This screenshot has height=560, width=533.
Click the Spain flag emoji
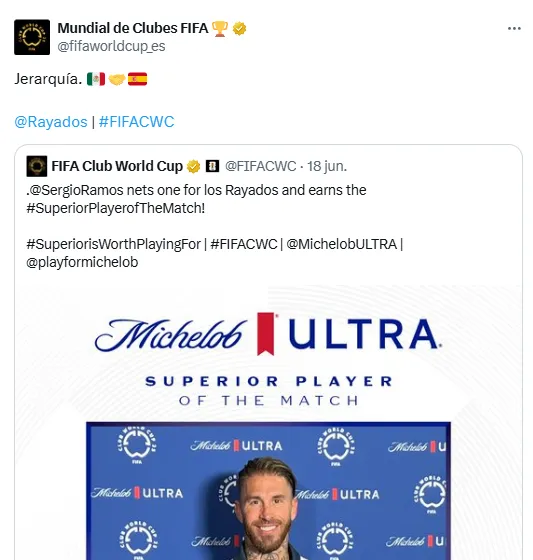tap(138, 79)
